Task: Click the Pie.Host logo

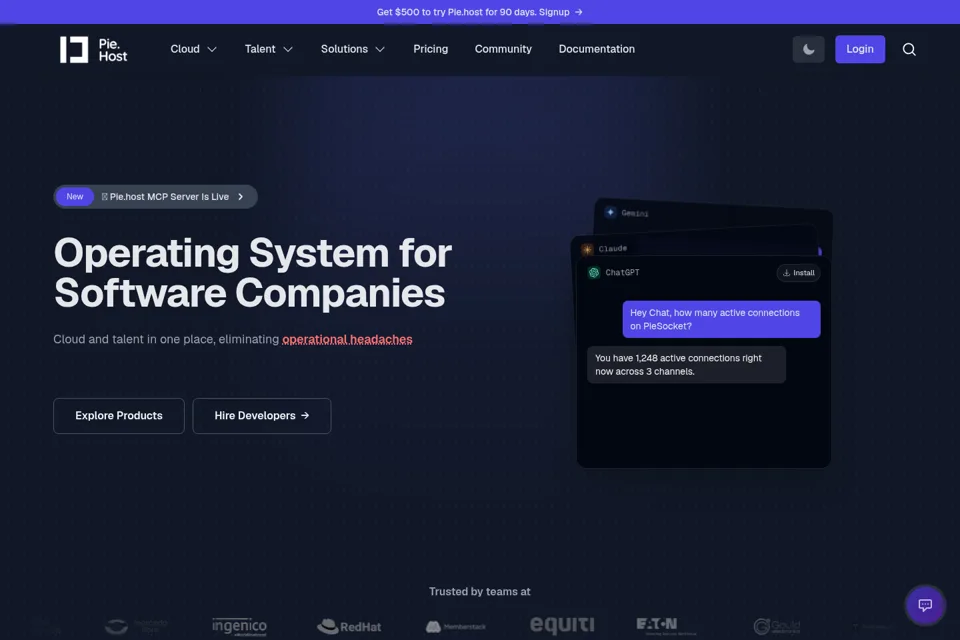Action: pos(94,50)
